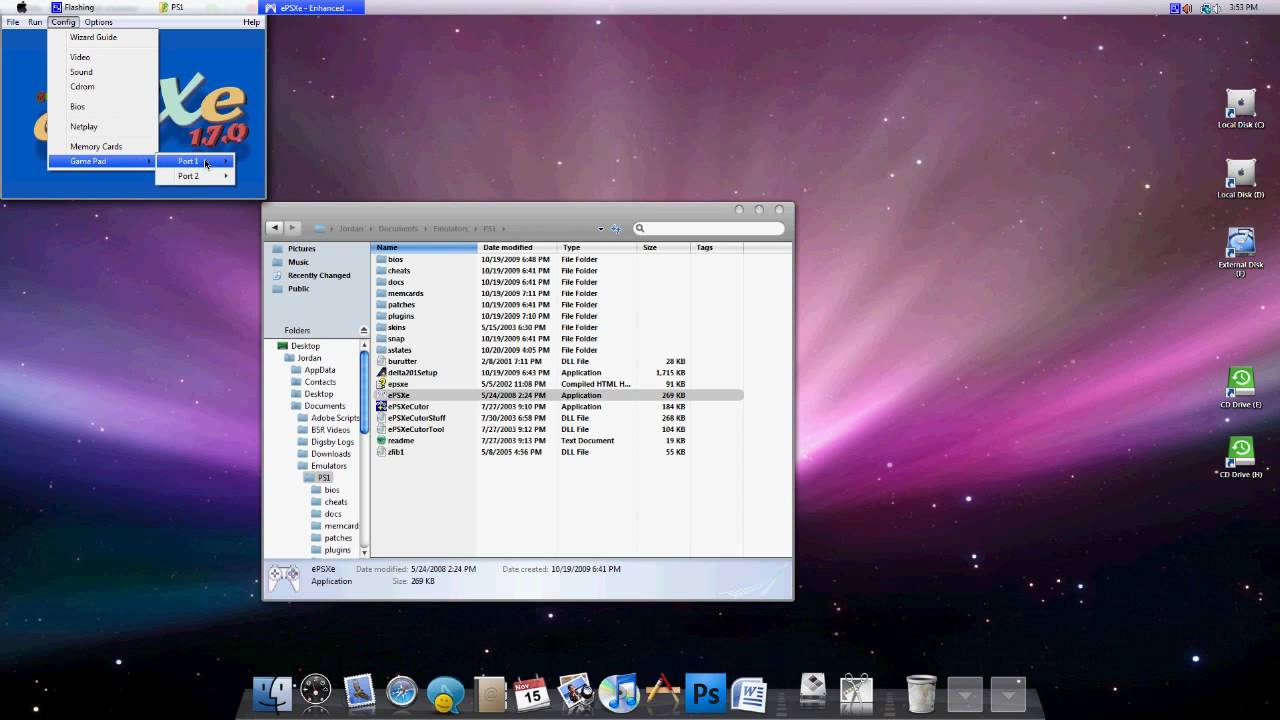Select Wizard Guide from Config menu
The height and width of the screenshot is (720, 1280).
[x=93, y=37]
